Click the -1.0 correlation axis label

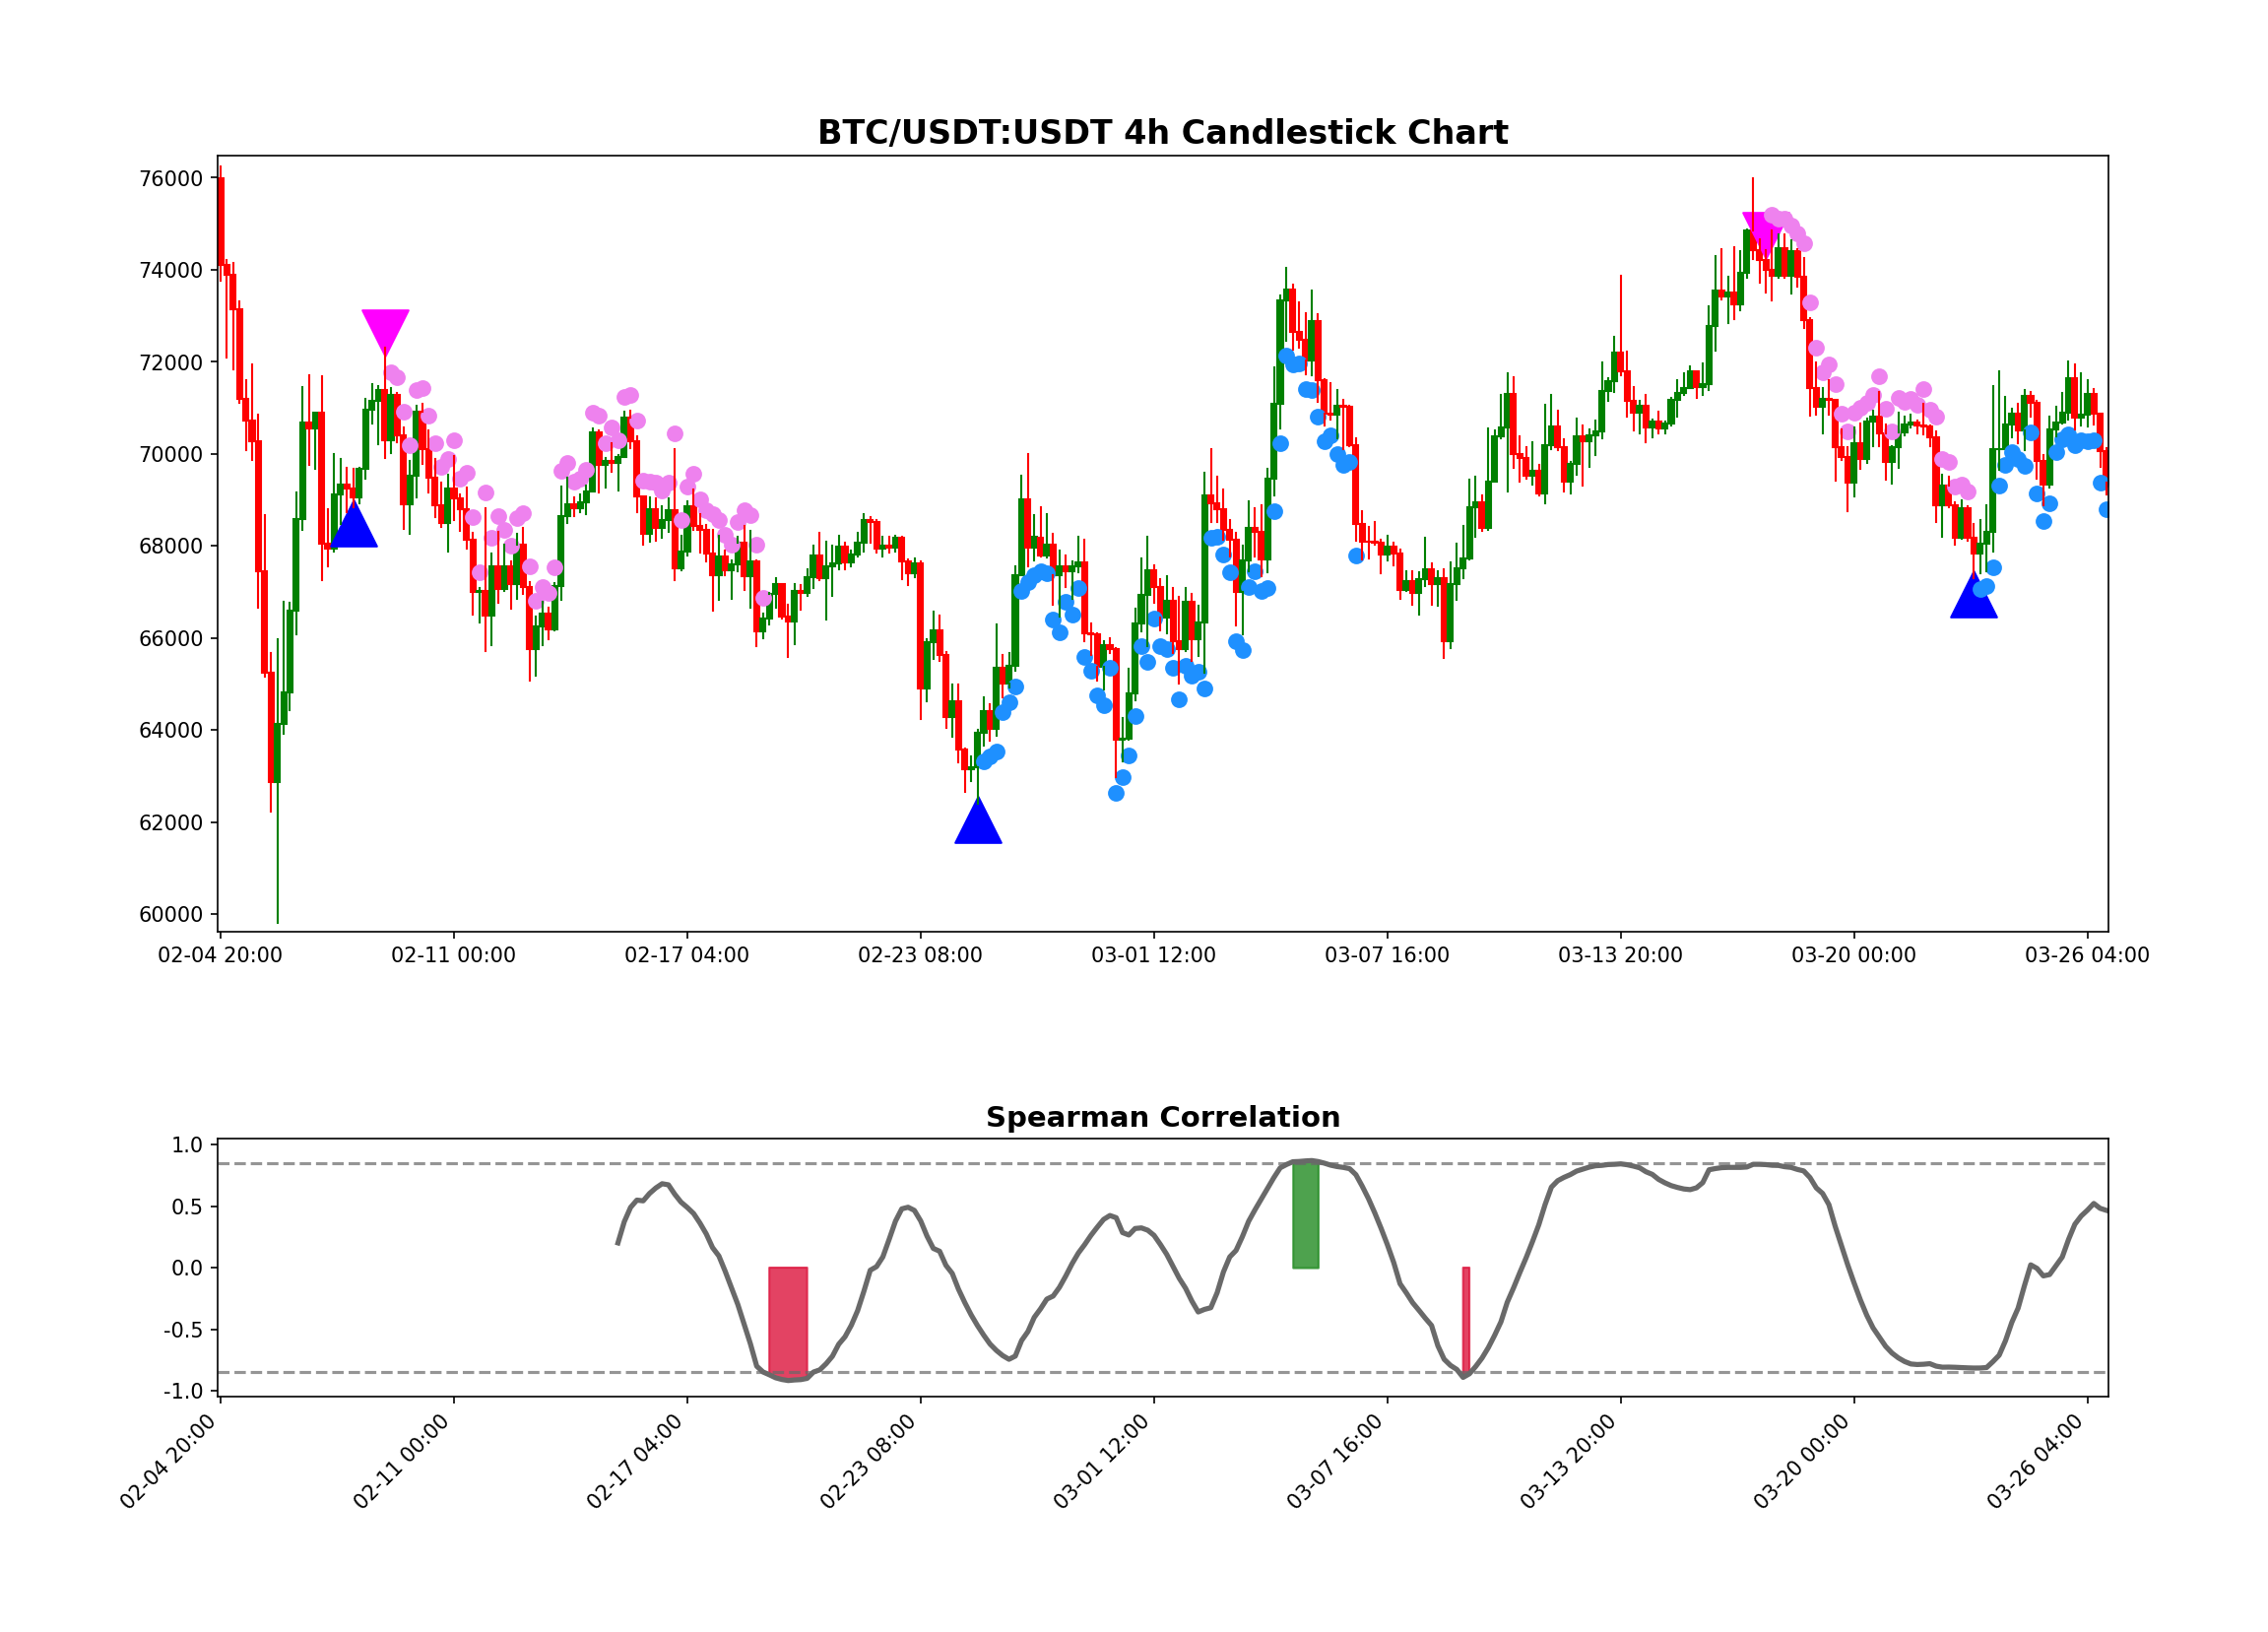183,1391
